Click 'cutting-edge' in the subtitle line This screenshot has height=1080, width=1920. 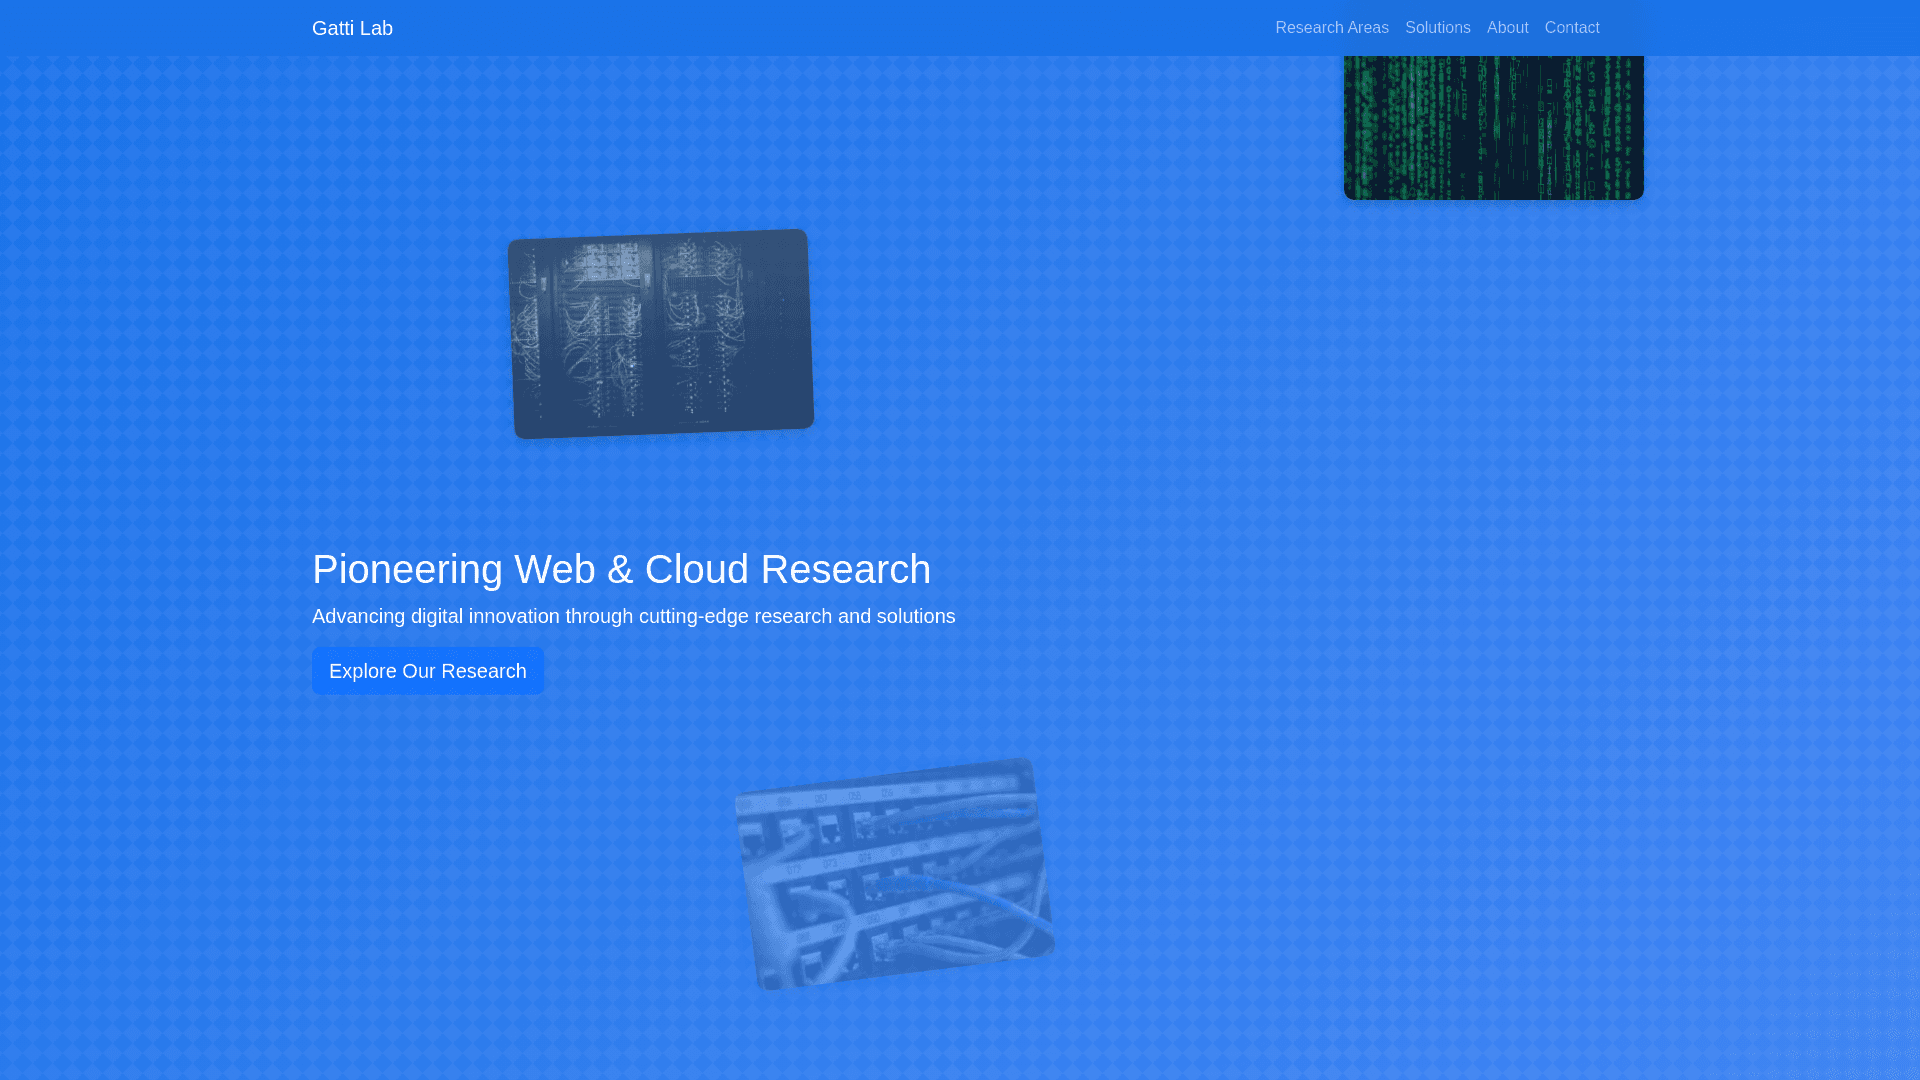point(693,616)
